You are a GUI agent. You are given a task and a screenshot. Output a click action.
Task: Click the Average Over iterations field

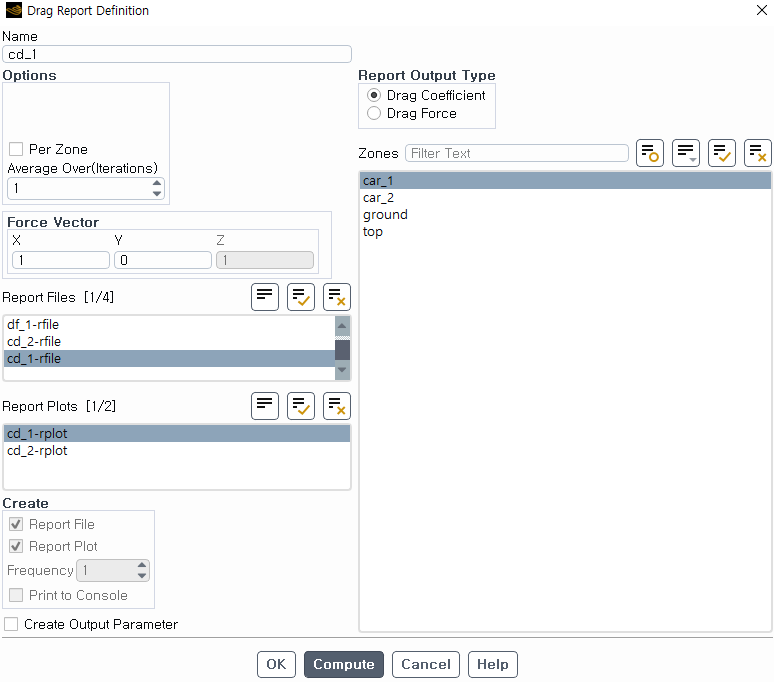tap(79, 188)
